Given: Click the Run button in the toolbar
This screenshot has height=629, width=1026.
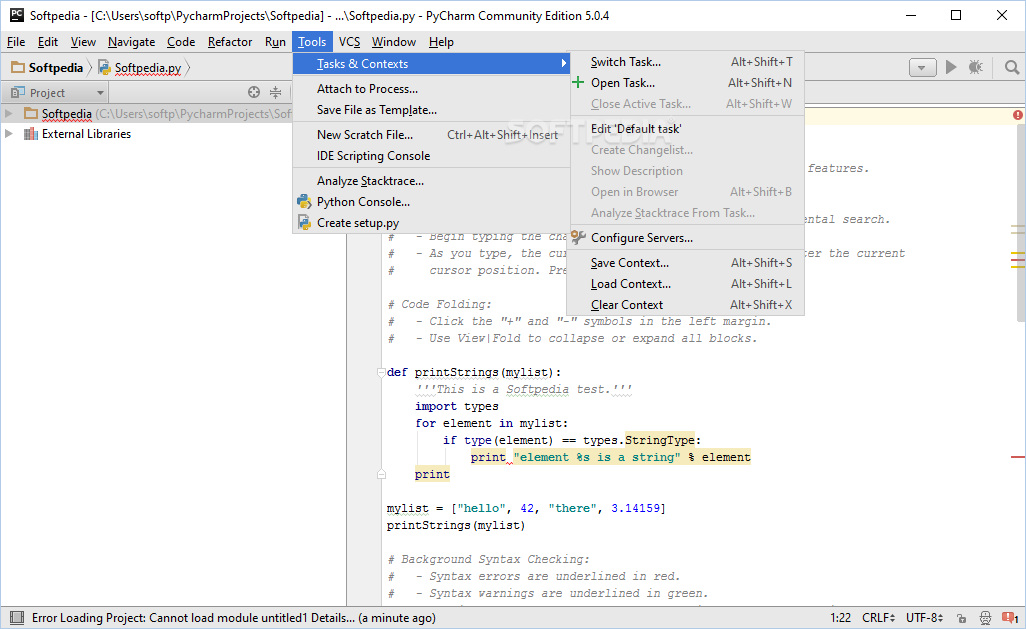Looking at the screenshot, I should pos(951,67).
